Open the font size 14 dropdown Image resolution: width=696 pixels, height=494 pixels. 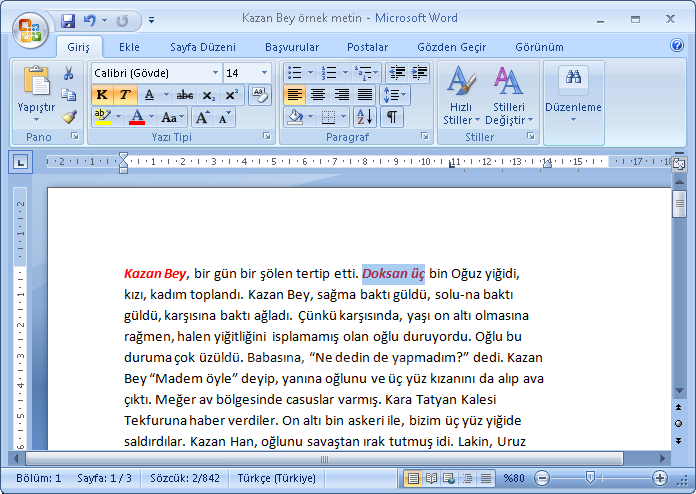point(264,73)
